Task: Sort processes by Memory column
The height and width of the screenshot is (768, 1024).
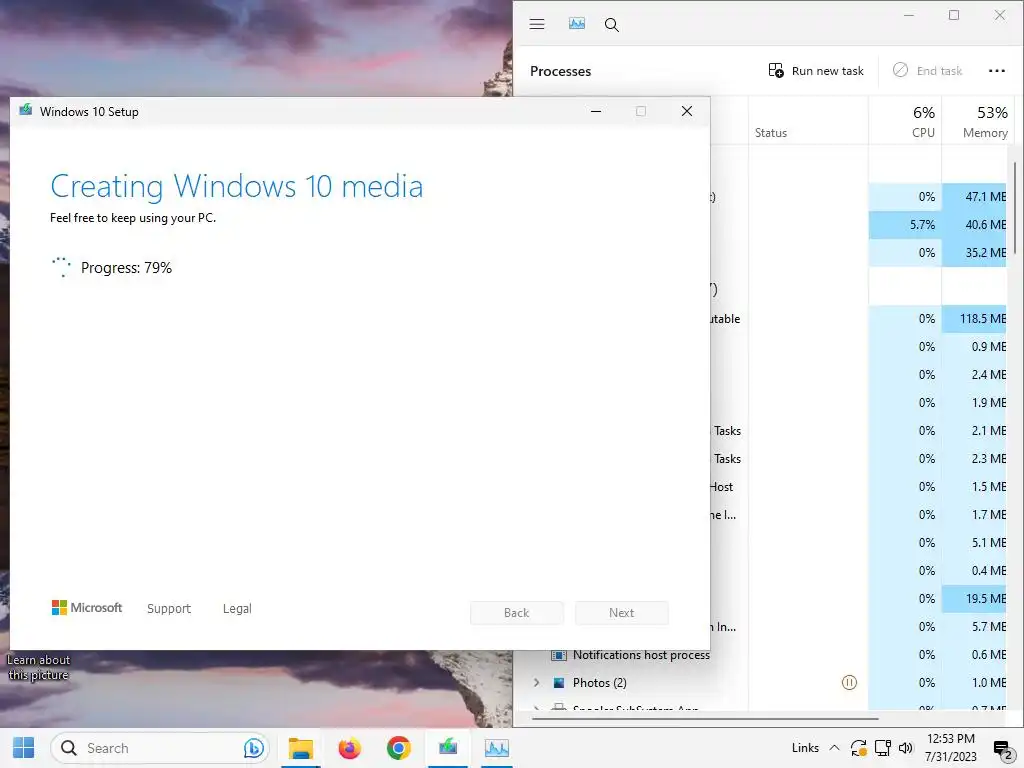Action: click(x=978, y=121)
